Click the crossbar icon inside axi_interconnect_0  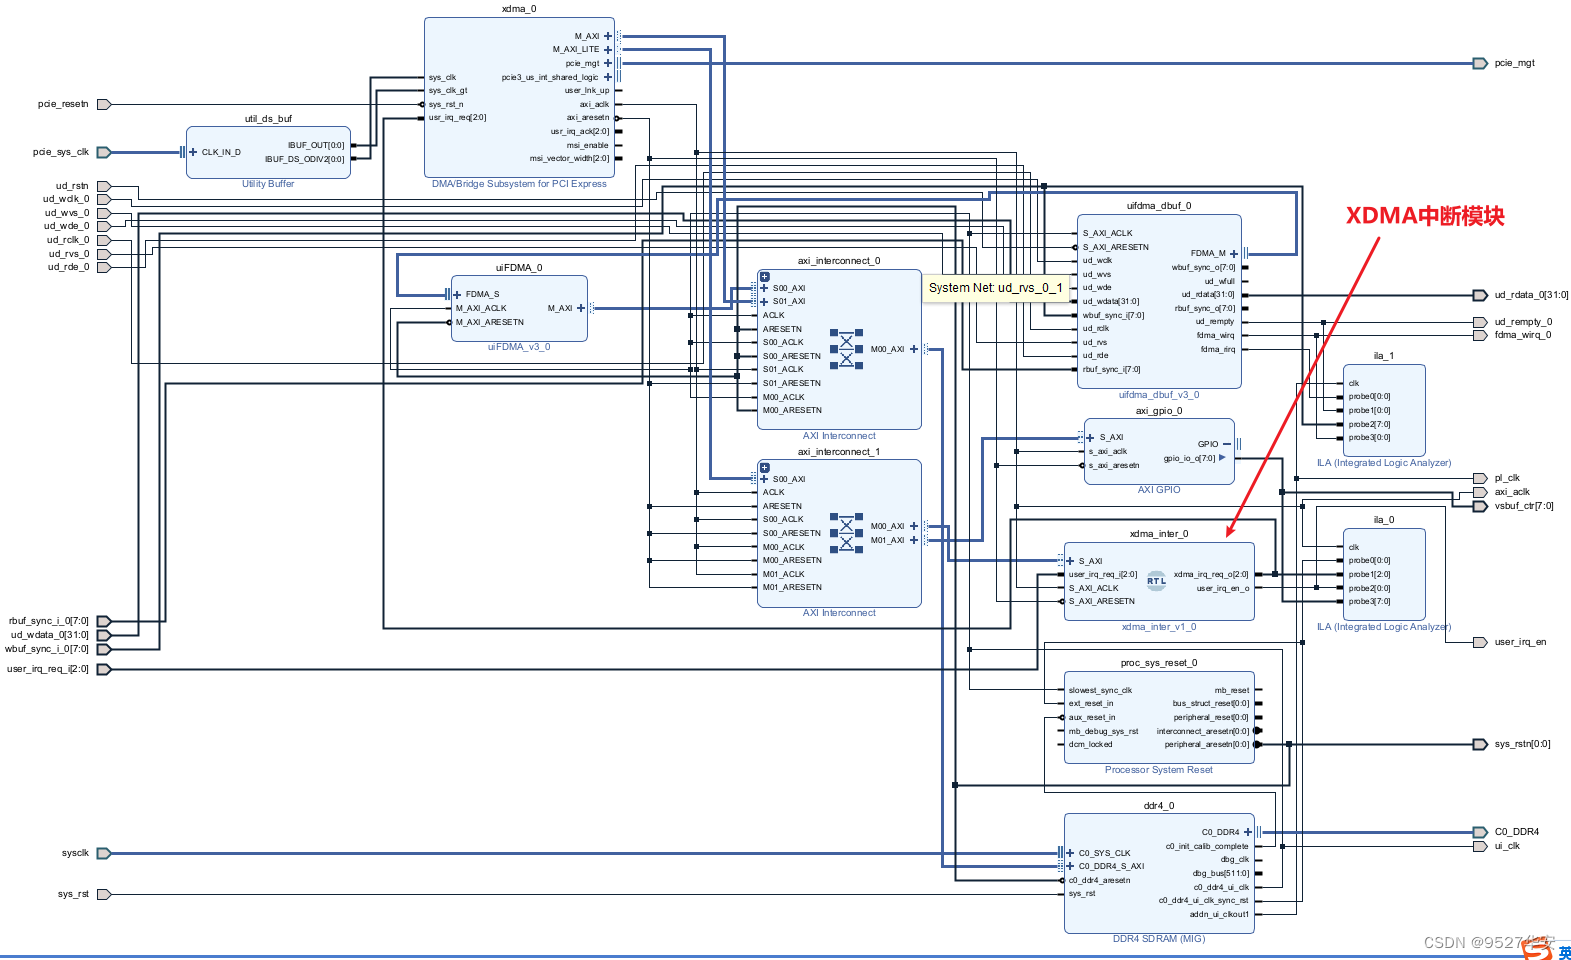(x=846, y=348)
